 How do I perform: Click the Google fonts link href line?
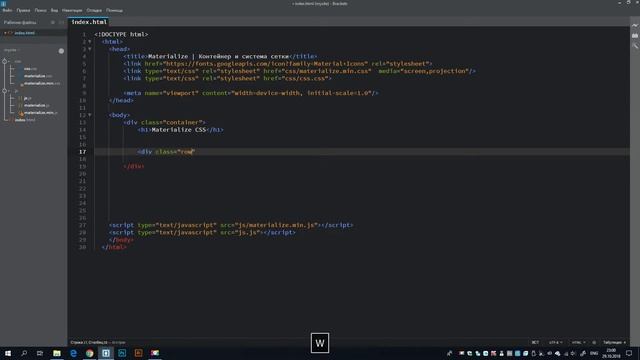(278, 64)
